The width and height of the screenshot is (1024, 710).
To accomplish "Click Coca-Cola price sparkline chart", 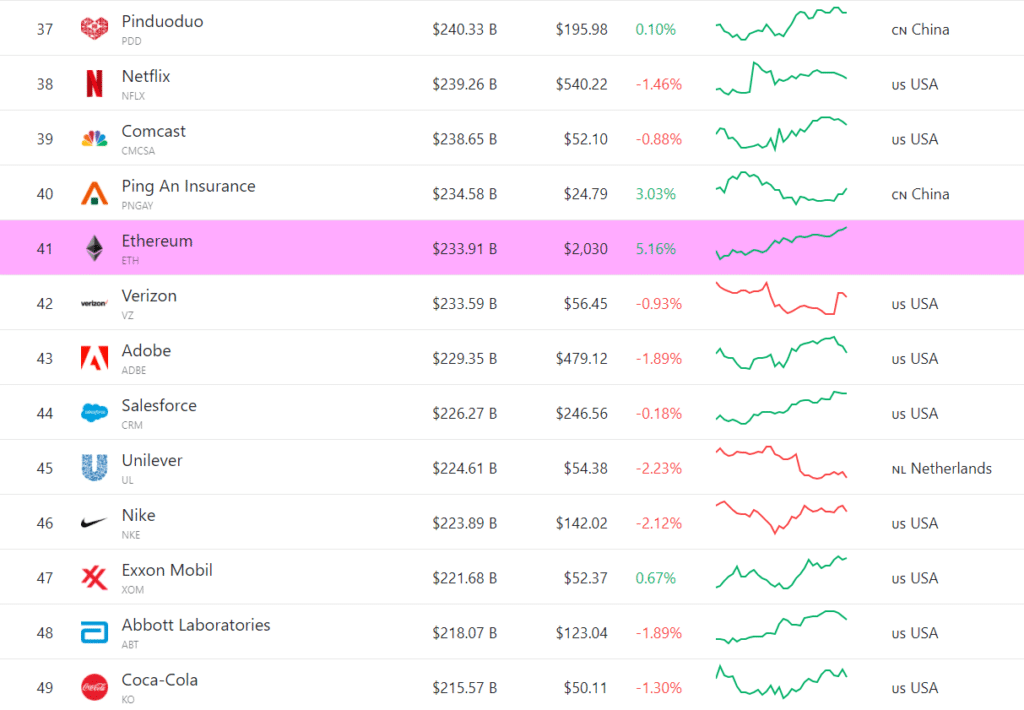I will pos(781,682).
